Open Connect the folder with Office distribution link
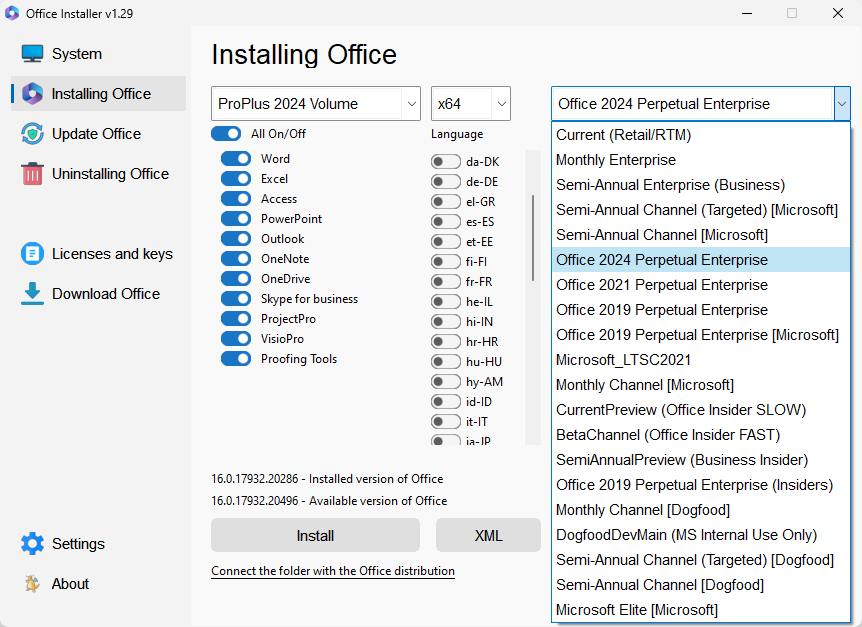 click(x=333, y=571)
